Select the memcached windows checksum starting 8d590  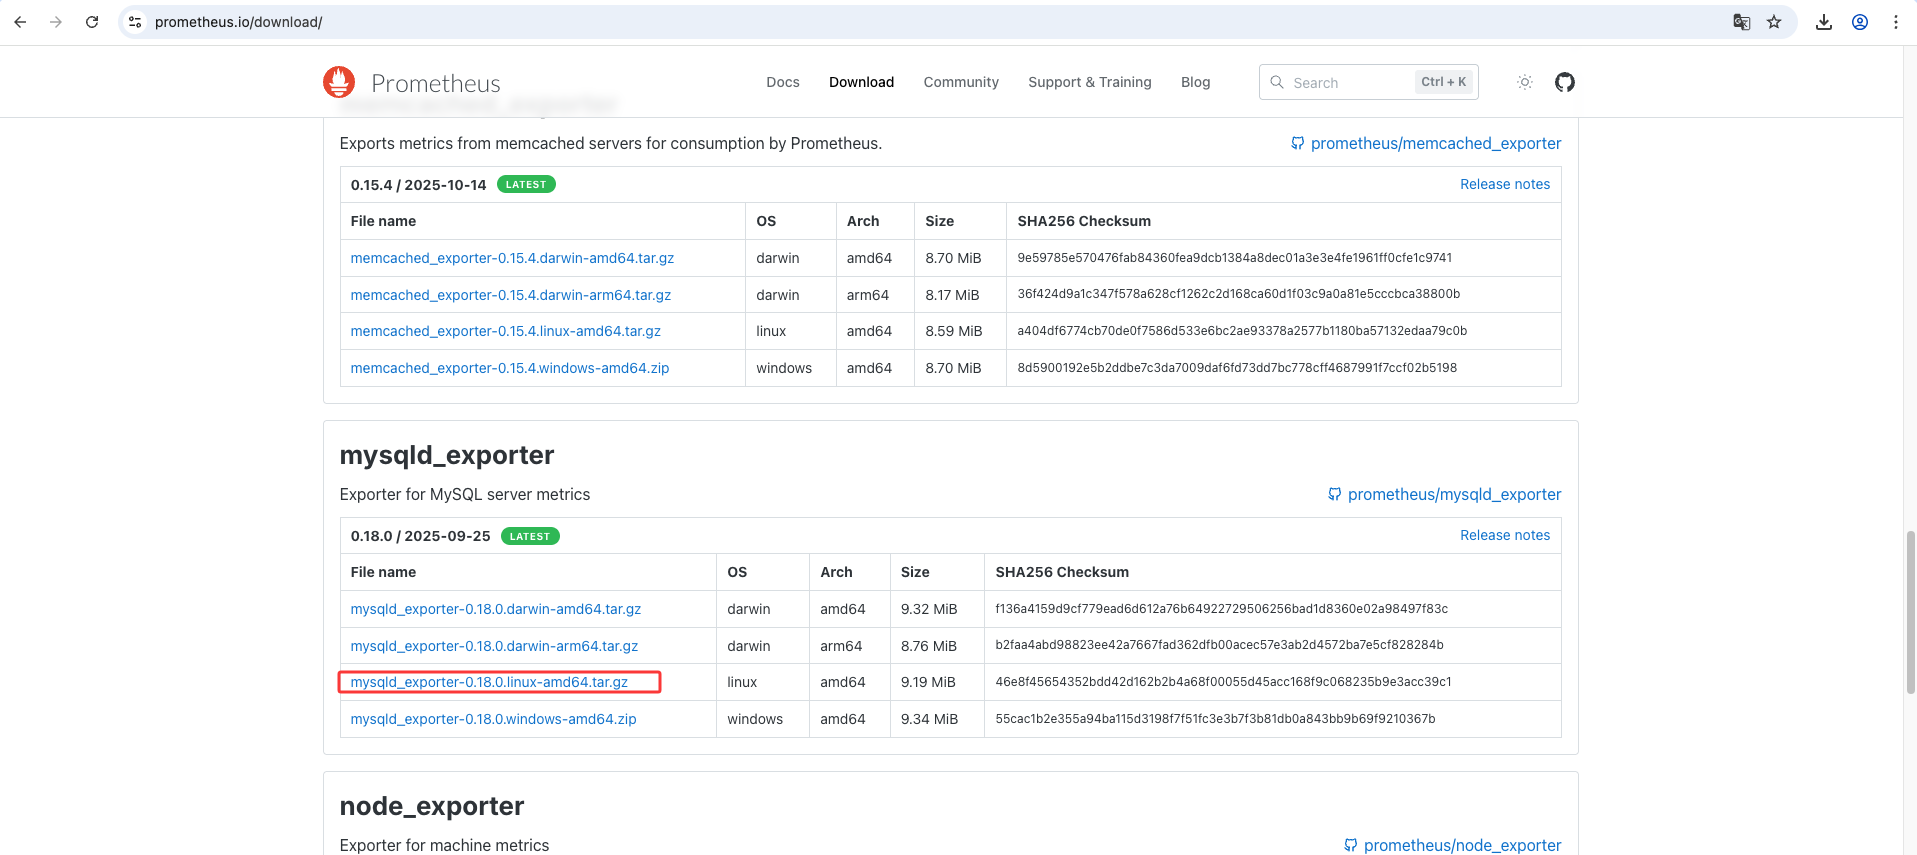click(1237, 368)
